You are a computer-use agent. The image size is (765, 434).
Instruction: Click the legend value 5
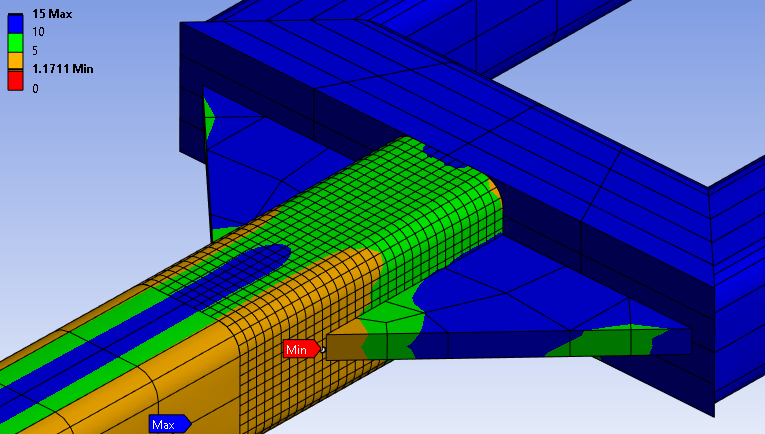pos(35,50)
